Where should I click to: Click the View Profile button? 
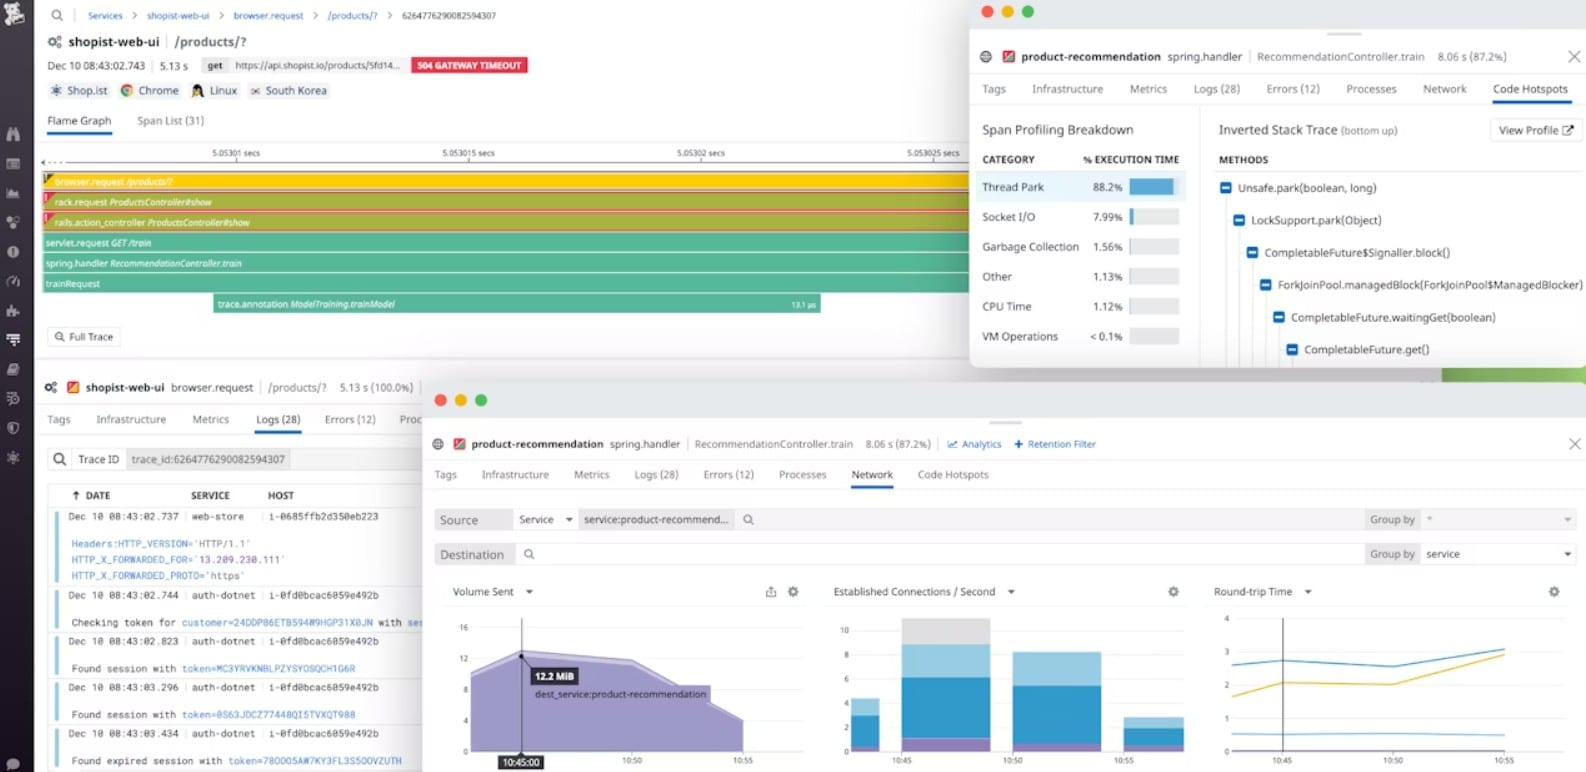(x=1535, y=130)
